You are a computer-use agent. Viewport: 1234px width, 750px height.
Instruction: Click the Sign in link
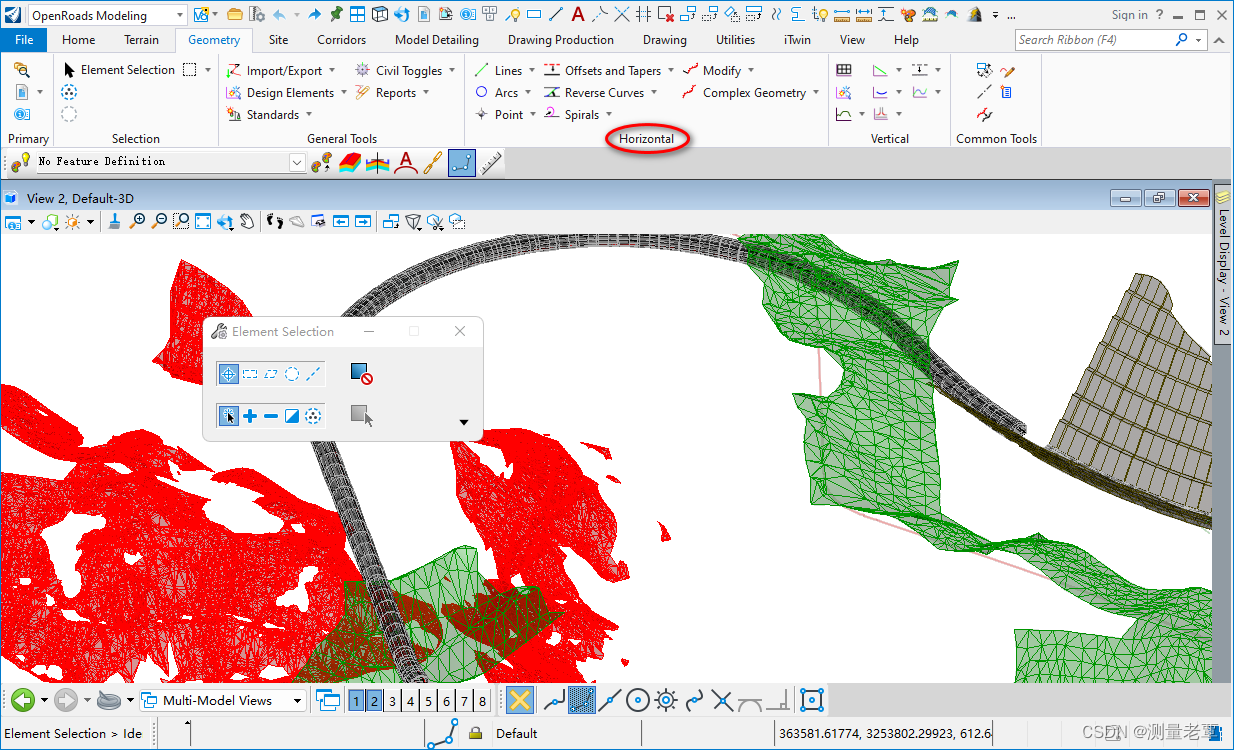[1130, 15]
